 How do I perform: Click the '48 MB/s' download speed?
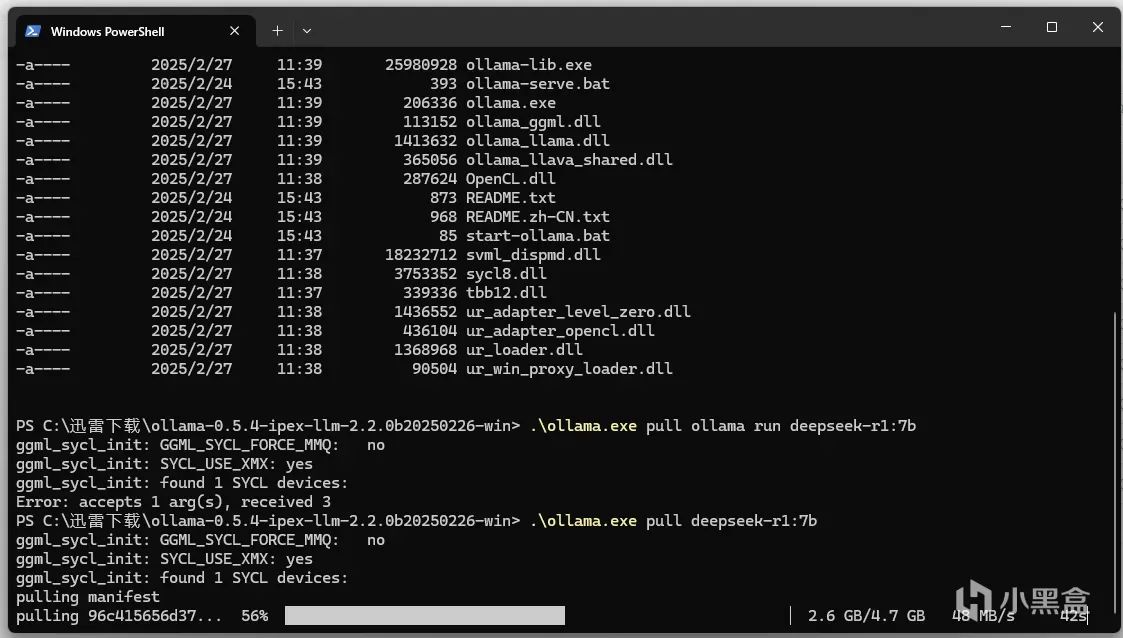[983, 616]
